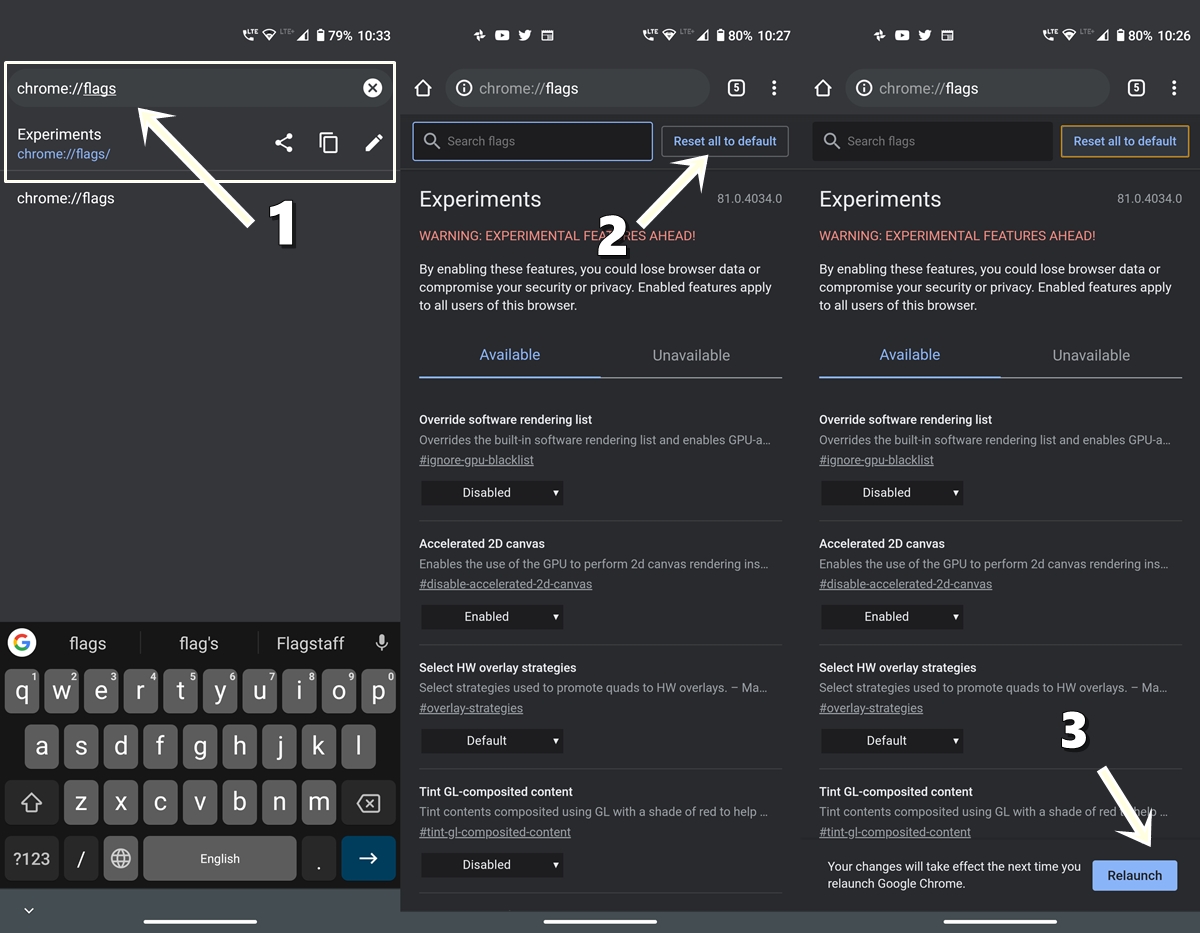Tap the Google G icon on keyboard
This screenshot has height=933, width=1200.
click(22, 642)
